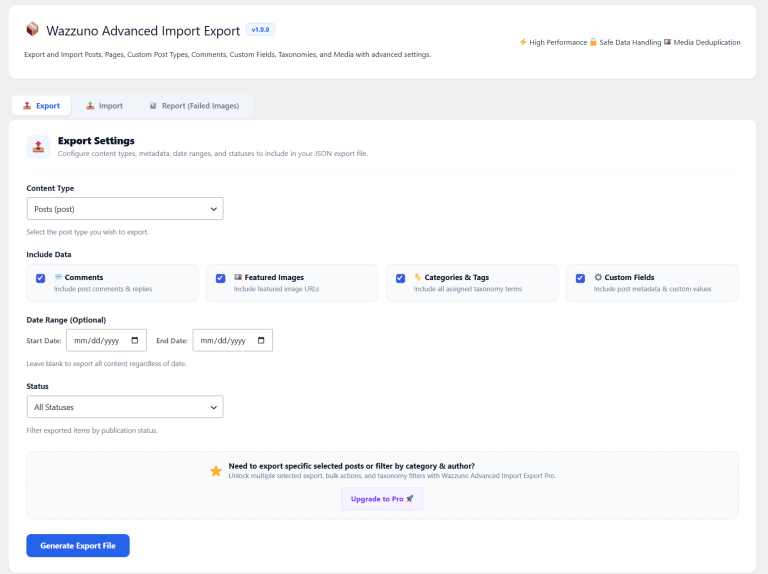Switch to the Import tab
768x574 pixels.
[x=104, y=106]
